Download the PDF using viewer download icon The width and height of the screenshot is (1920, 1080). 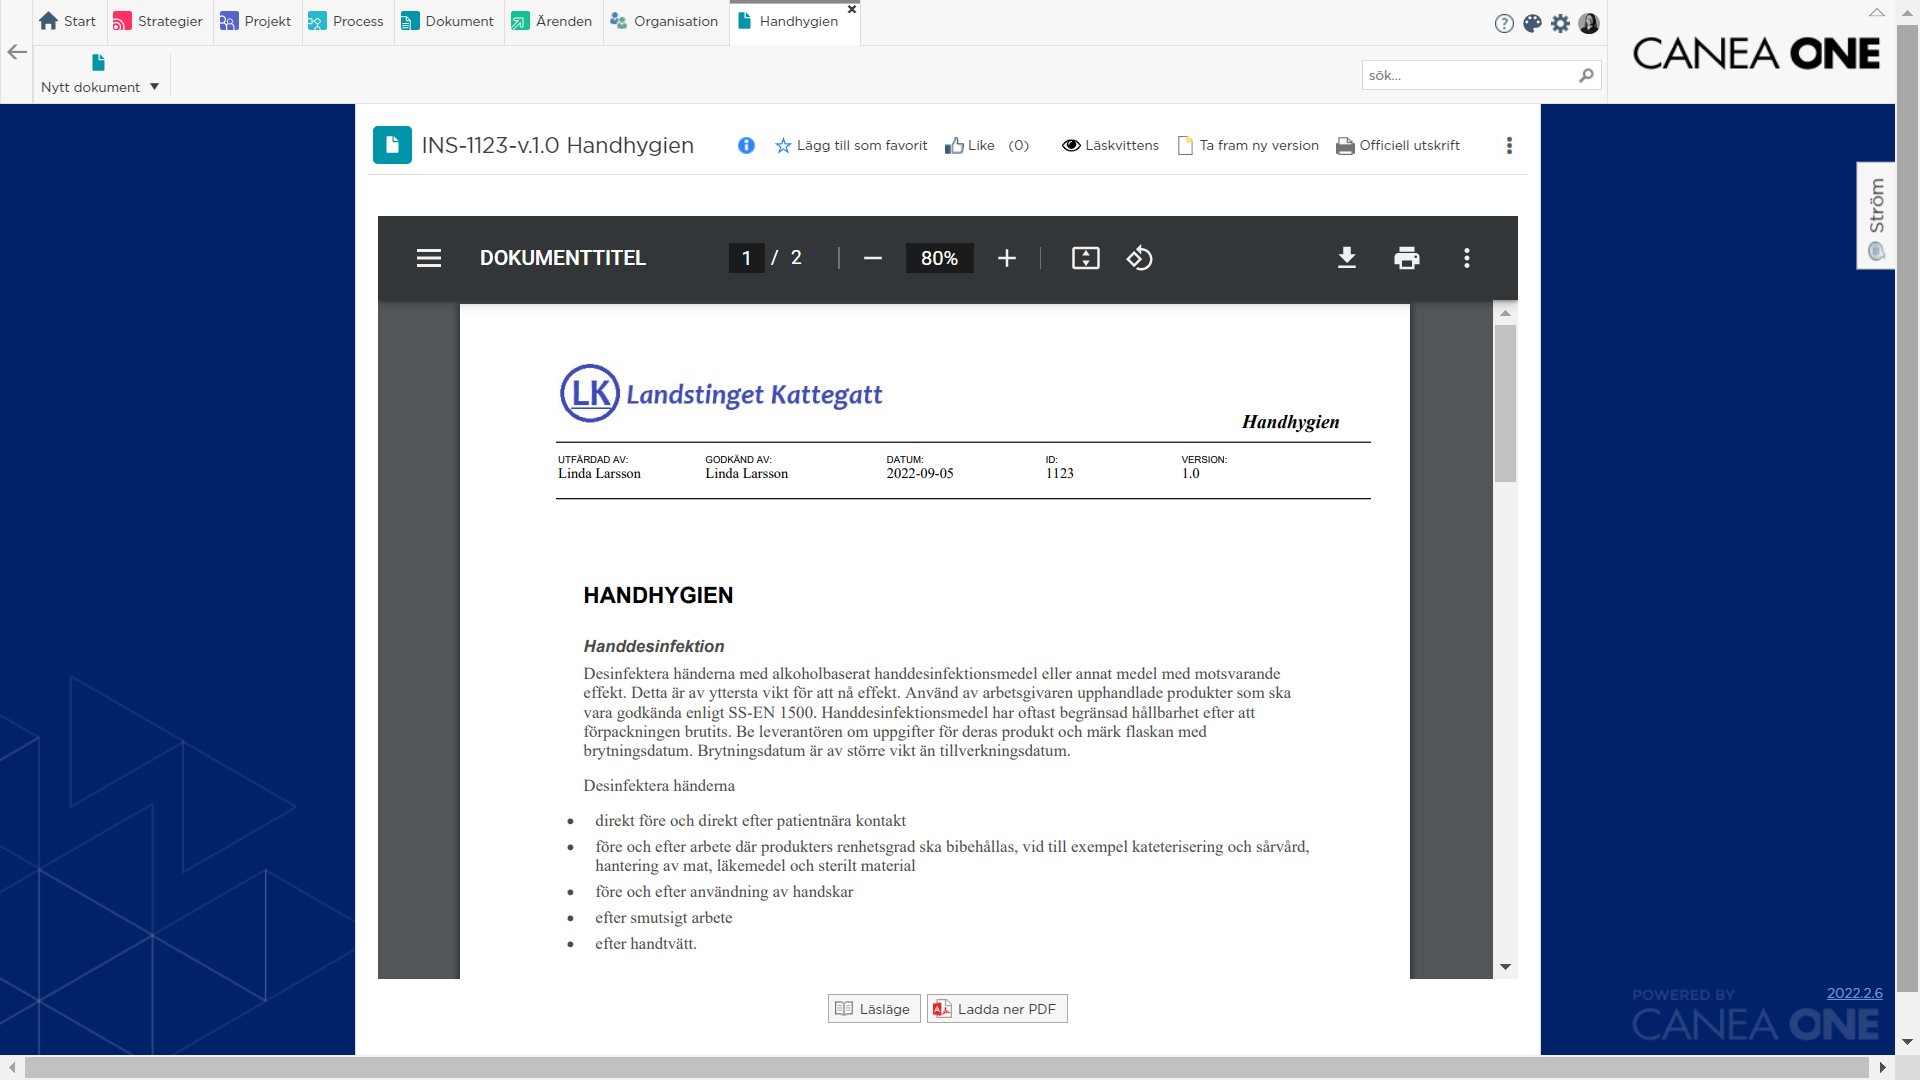[x=1347, y=258]
